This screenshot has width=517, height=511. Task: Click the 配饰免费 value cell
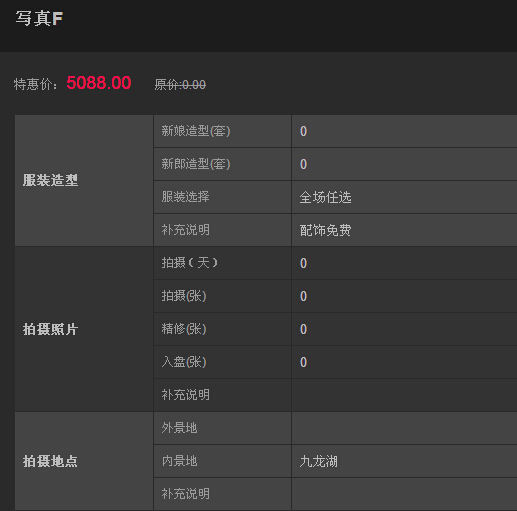405,230
